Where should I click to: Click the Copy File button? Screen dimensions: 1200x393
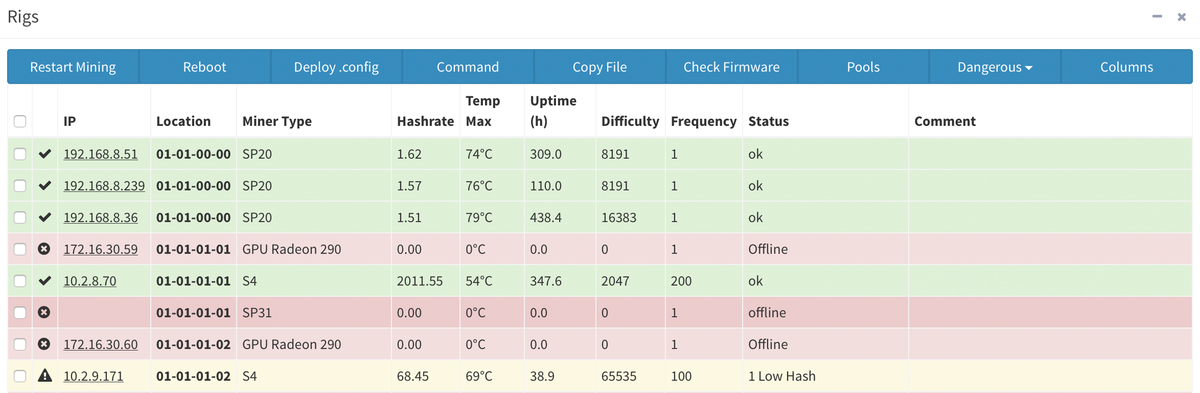click(x=600, y=67)
